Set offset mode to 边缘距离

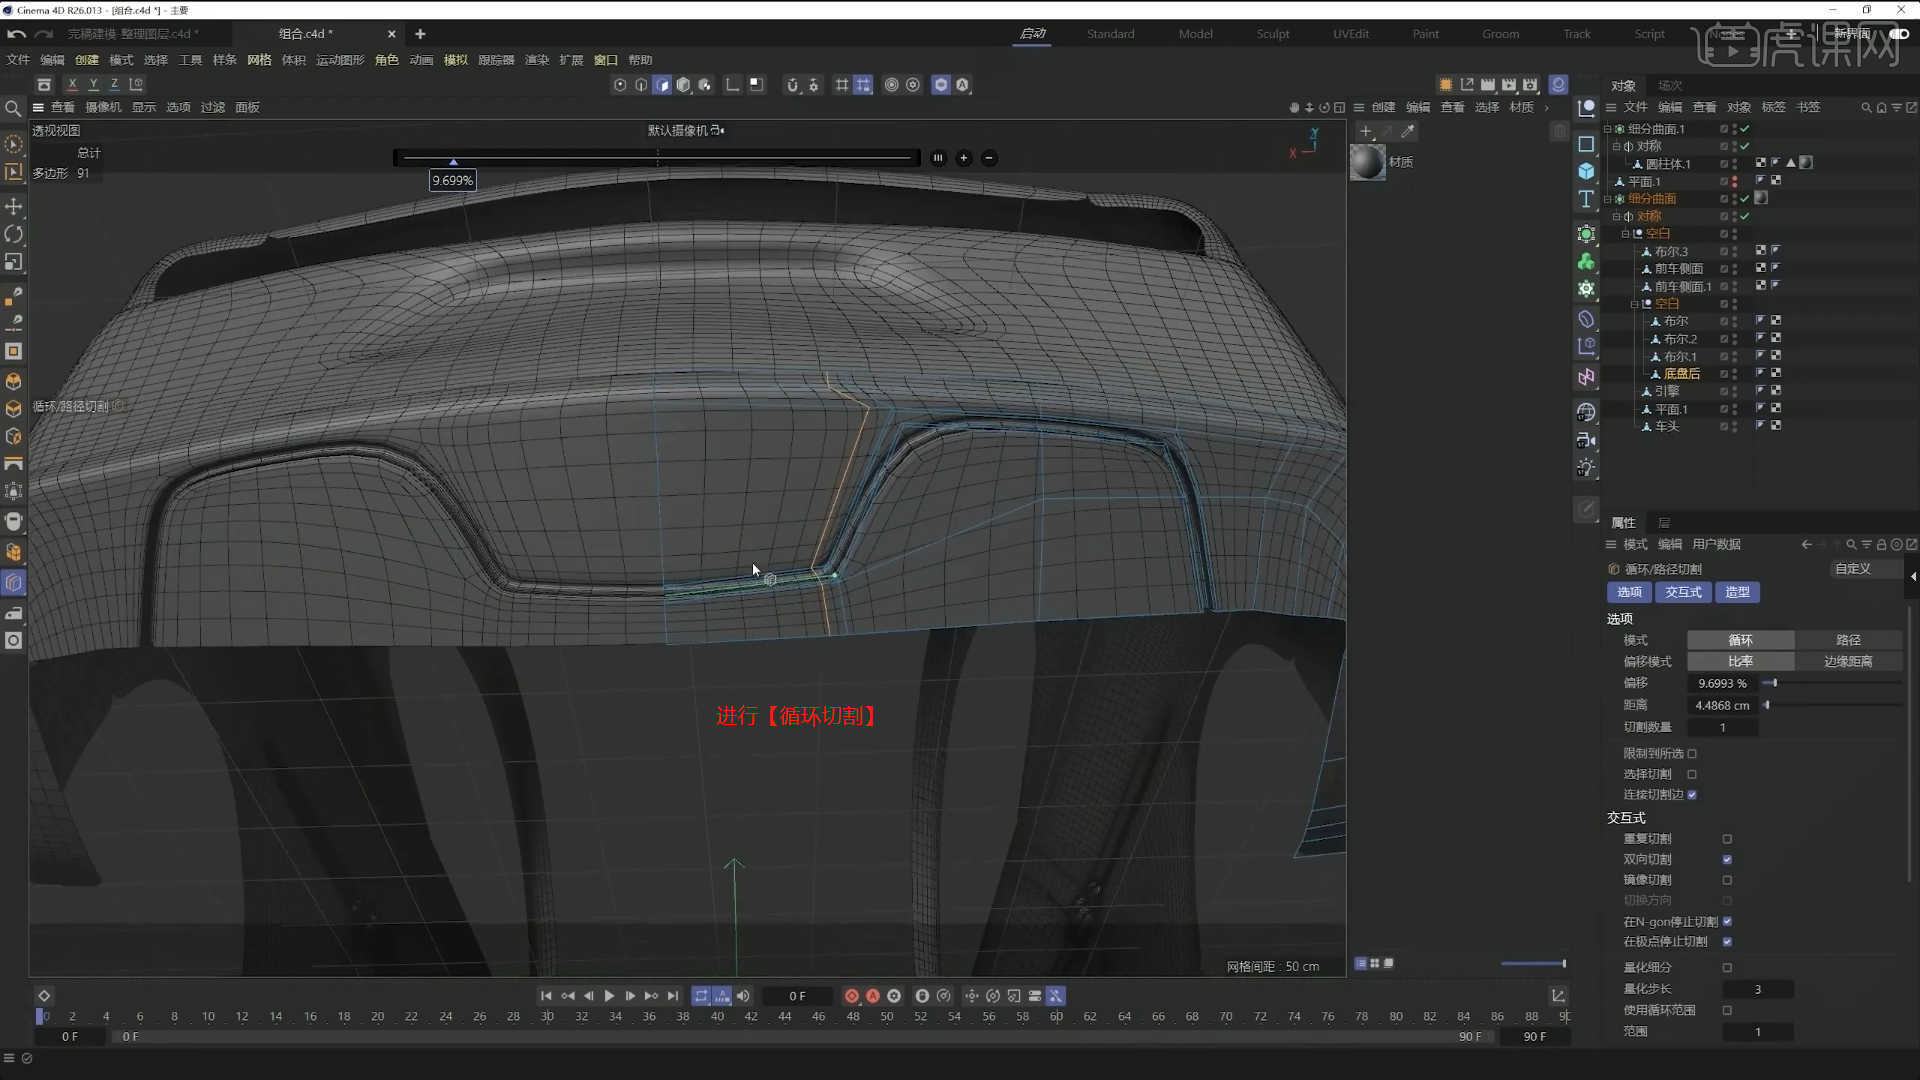[1848, 662]
